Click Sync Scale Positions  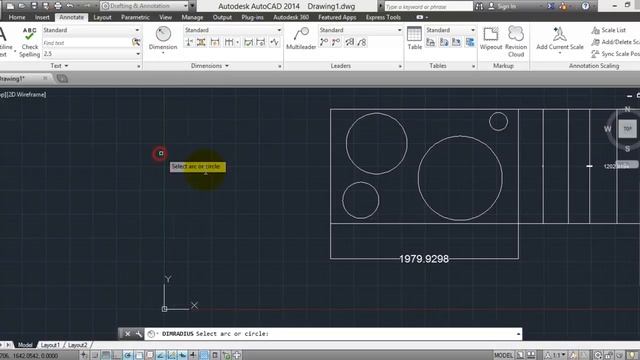tap(616, 54)
